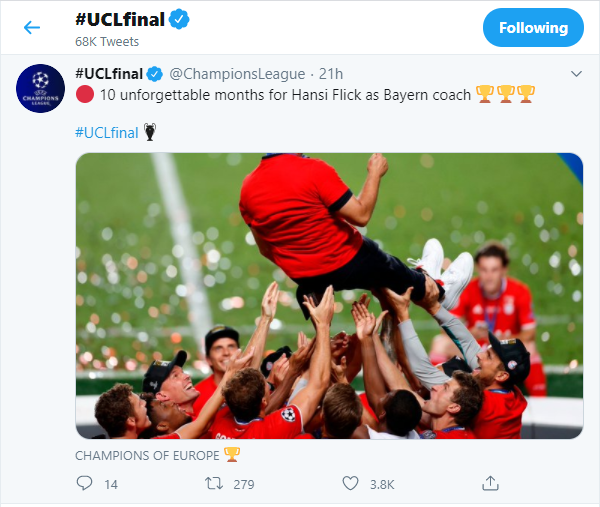Click verified badge beside header #UCLfinal
600x507 pixels.
tap(179, 19)
